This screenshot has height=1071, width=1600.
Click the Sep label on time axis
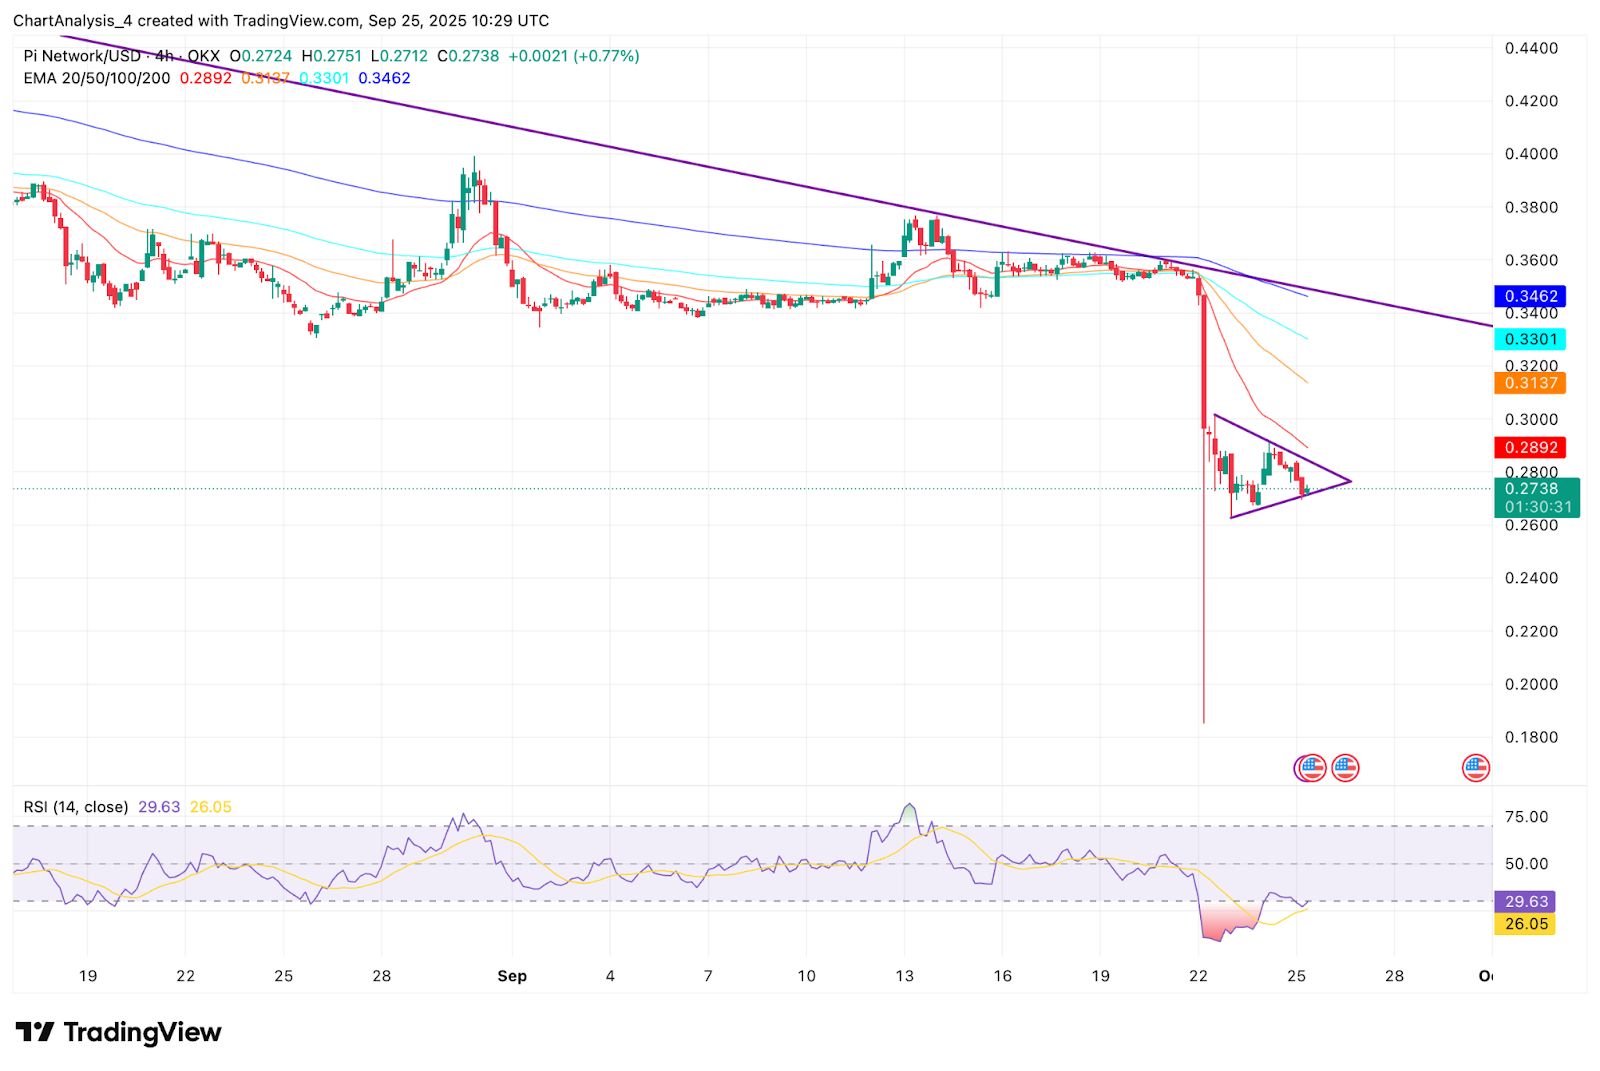(x=512, y=976)
